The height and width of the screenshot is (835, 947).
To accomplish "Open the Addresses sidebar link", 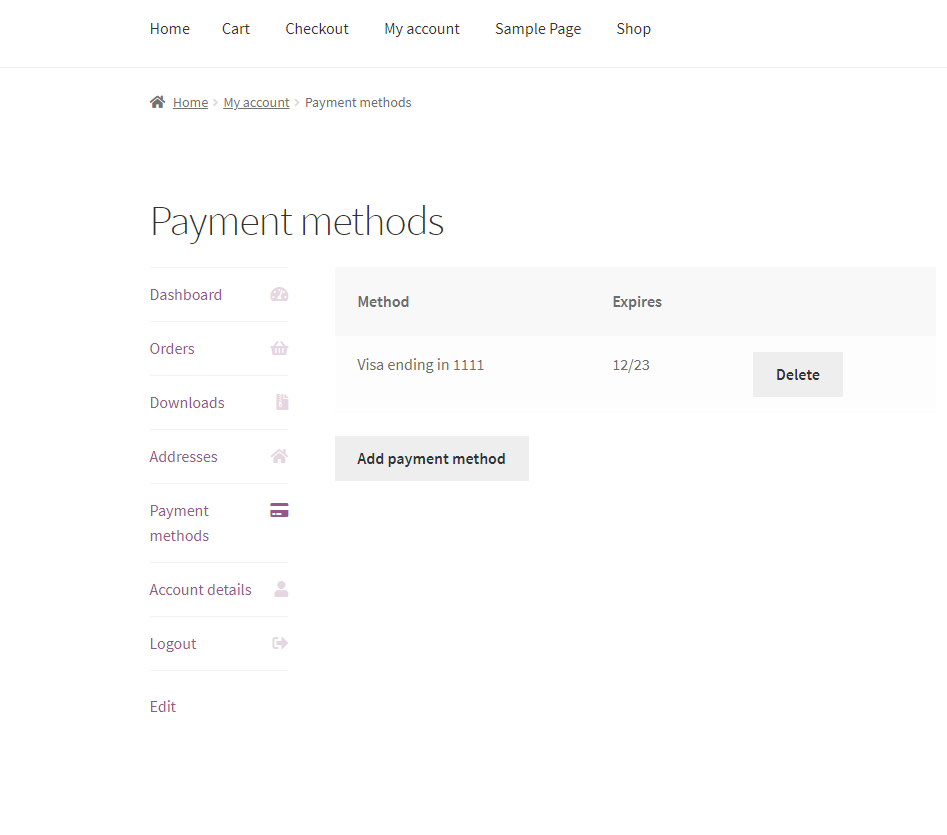I will click(x=184, y=456).
